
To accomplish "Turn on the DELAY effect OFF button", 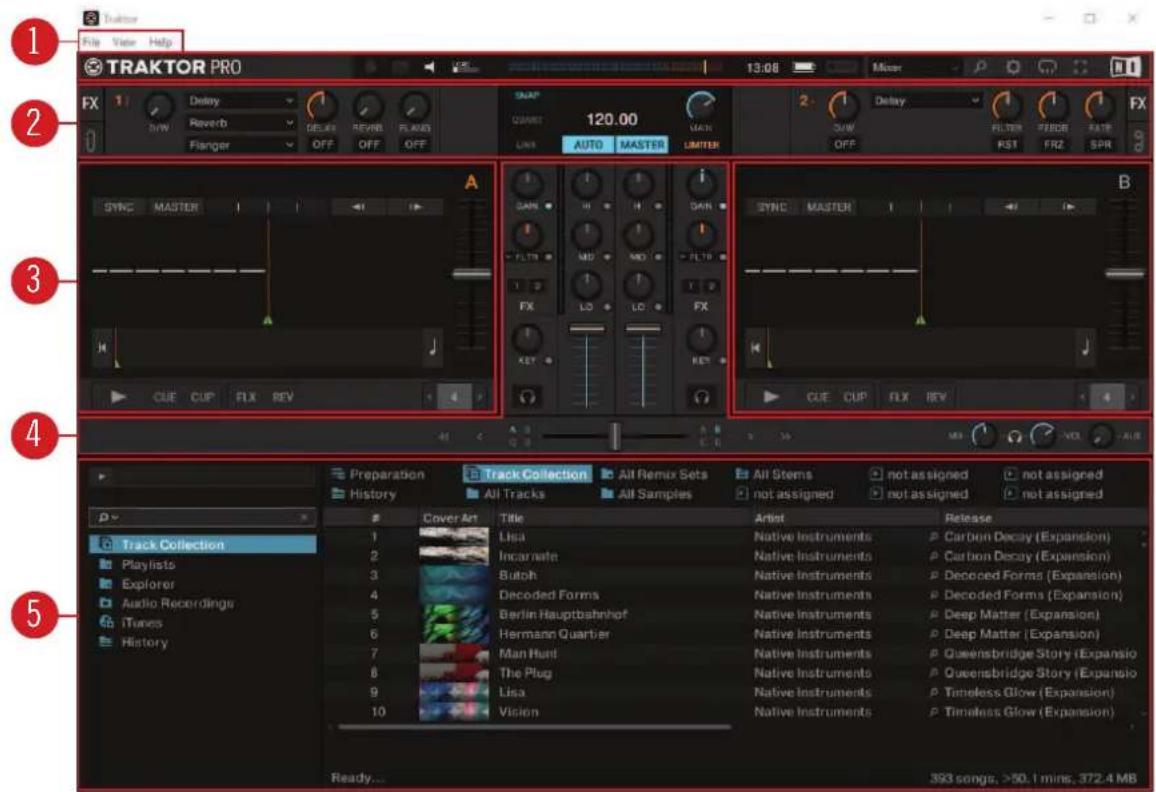I will coord(322,145).
